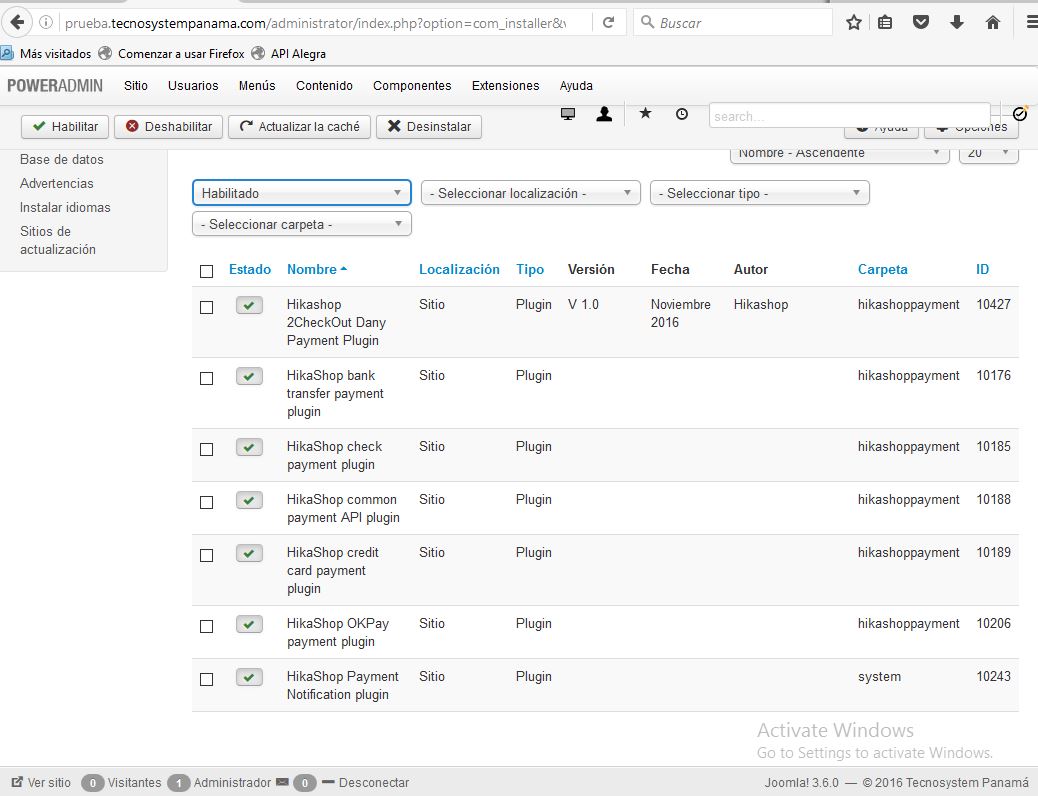Screen dimensions: 1038x796
Task: Click the admin search input field
Action: tap(848, 116)
